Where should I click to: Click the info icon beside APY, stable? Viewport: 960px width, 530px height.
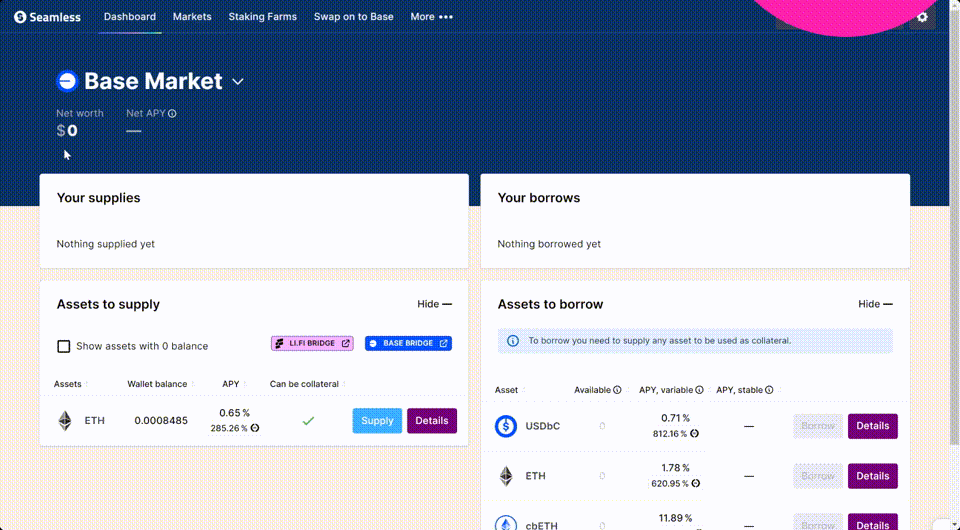coord(769,390)
